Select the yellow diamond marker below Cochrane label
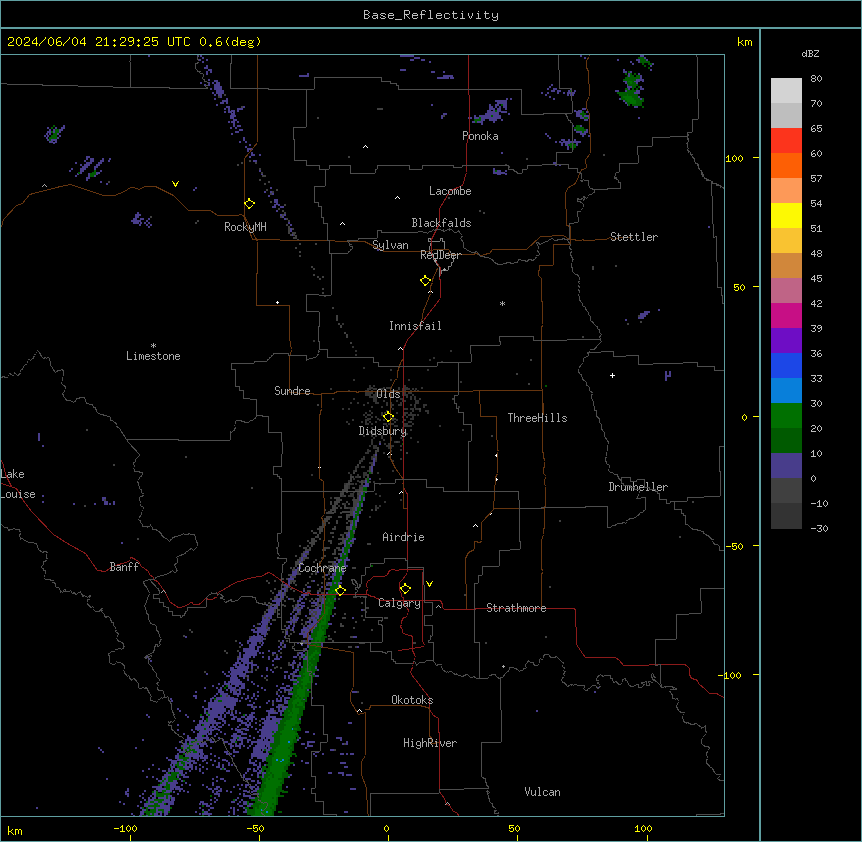The width and height of the screenshot is (862, 842). pos(340,590)
